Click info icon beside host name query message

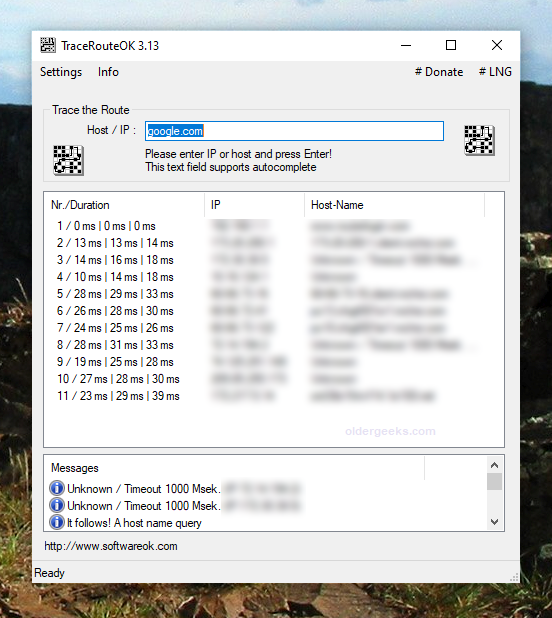[x=57, y=522]
